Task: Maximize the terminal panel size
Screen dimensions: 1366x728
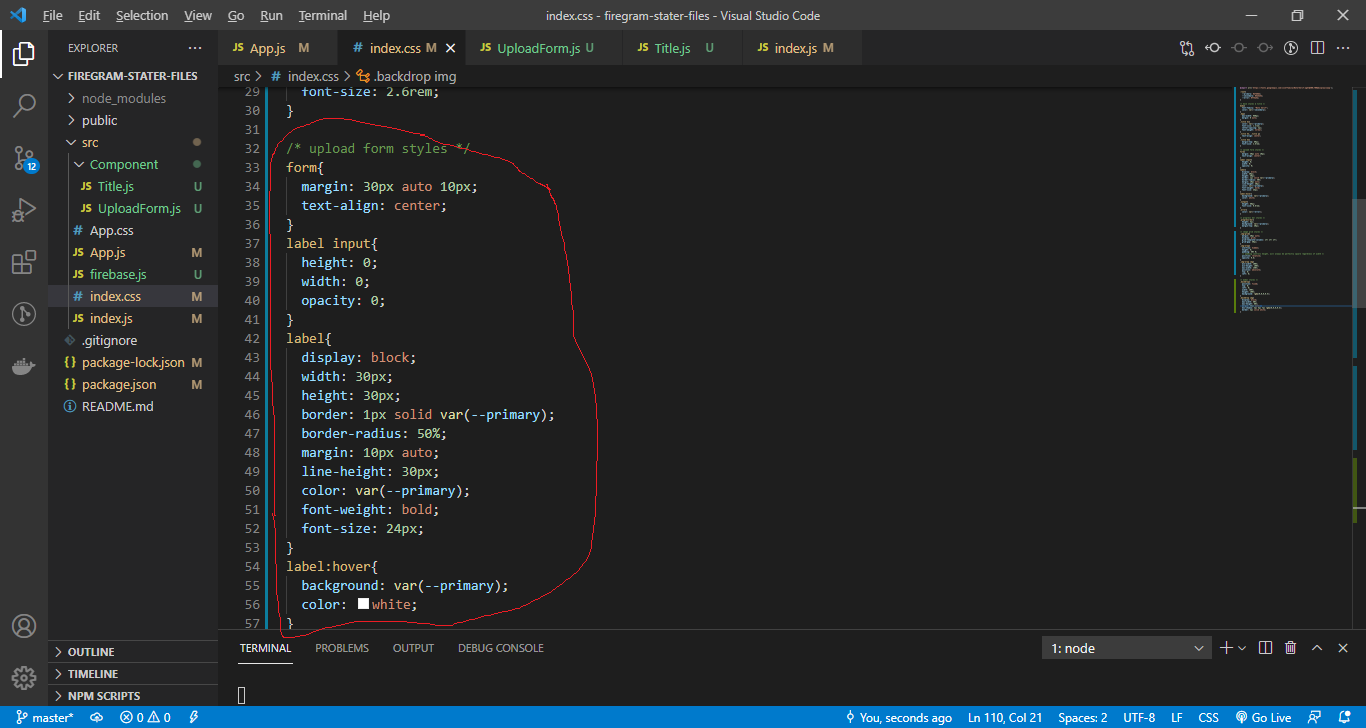Action: click(x=1317, y=648)
